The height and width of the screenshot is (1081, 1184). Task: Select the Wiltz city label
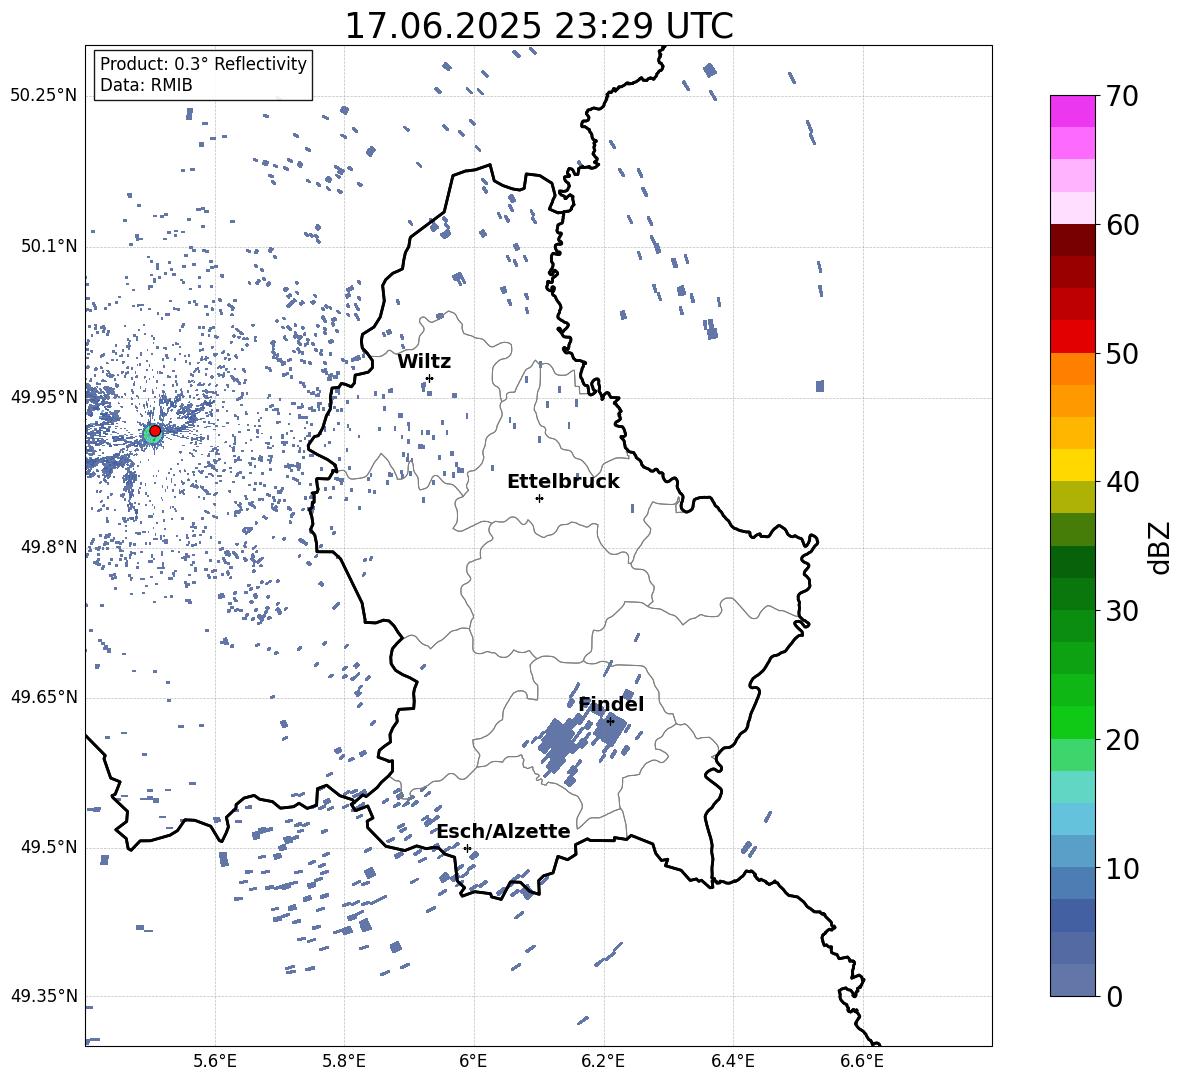[424, 362]
